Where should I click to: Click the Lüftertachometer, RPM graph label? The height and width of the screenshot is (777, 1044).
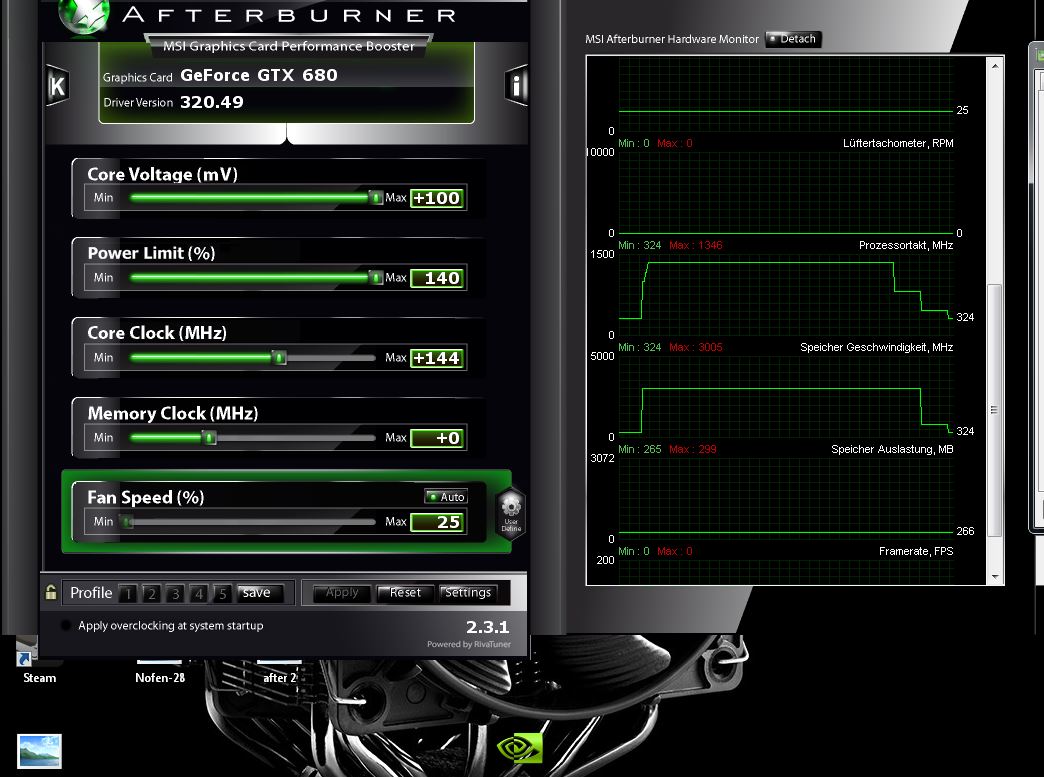[x=898, y=143]
